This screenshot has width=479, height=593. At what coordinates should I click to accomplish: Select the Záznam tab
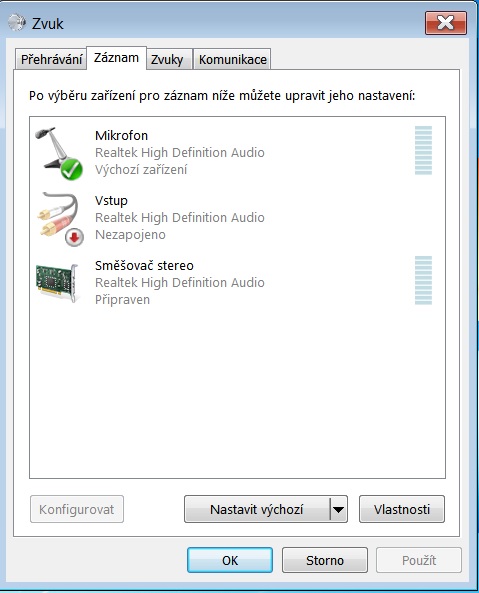point(116,58)
